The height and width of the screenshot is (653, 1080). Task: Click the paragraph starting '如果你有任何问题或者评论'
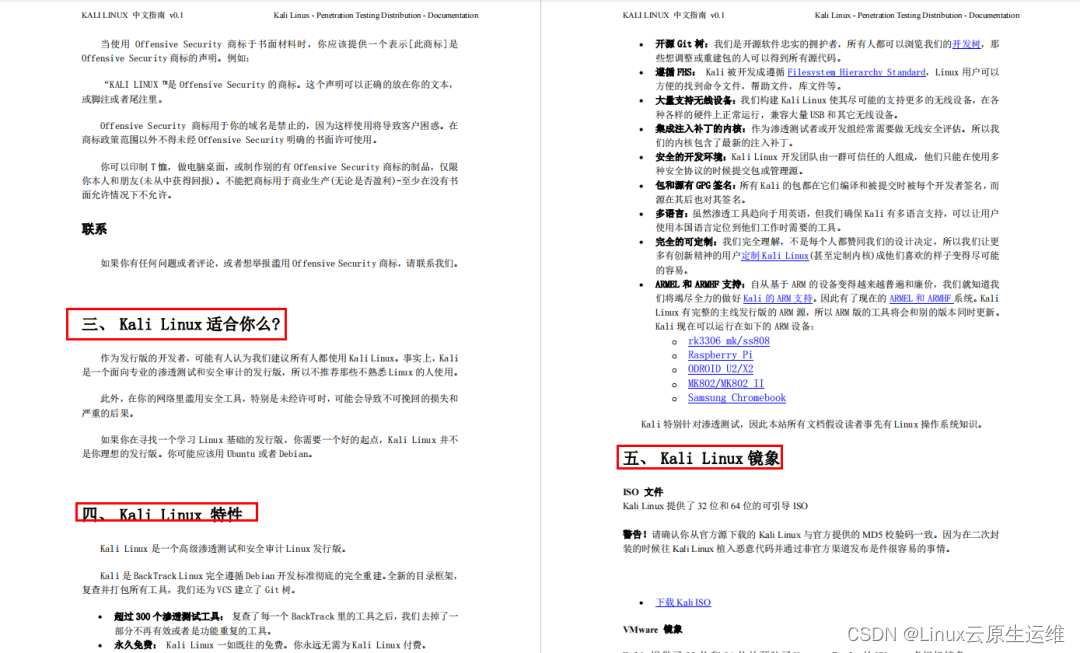(x=279, y=263)
